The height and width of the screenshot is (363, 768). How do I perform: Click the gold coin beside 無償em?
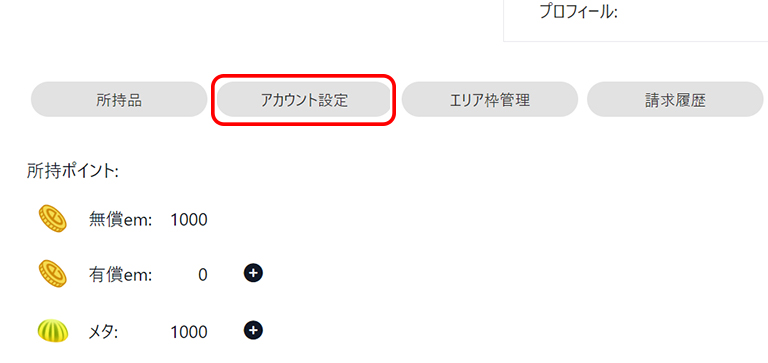[x=52, y=218]
